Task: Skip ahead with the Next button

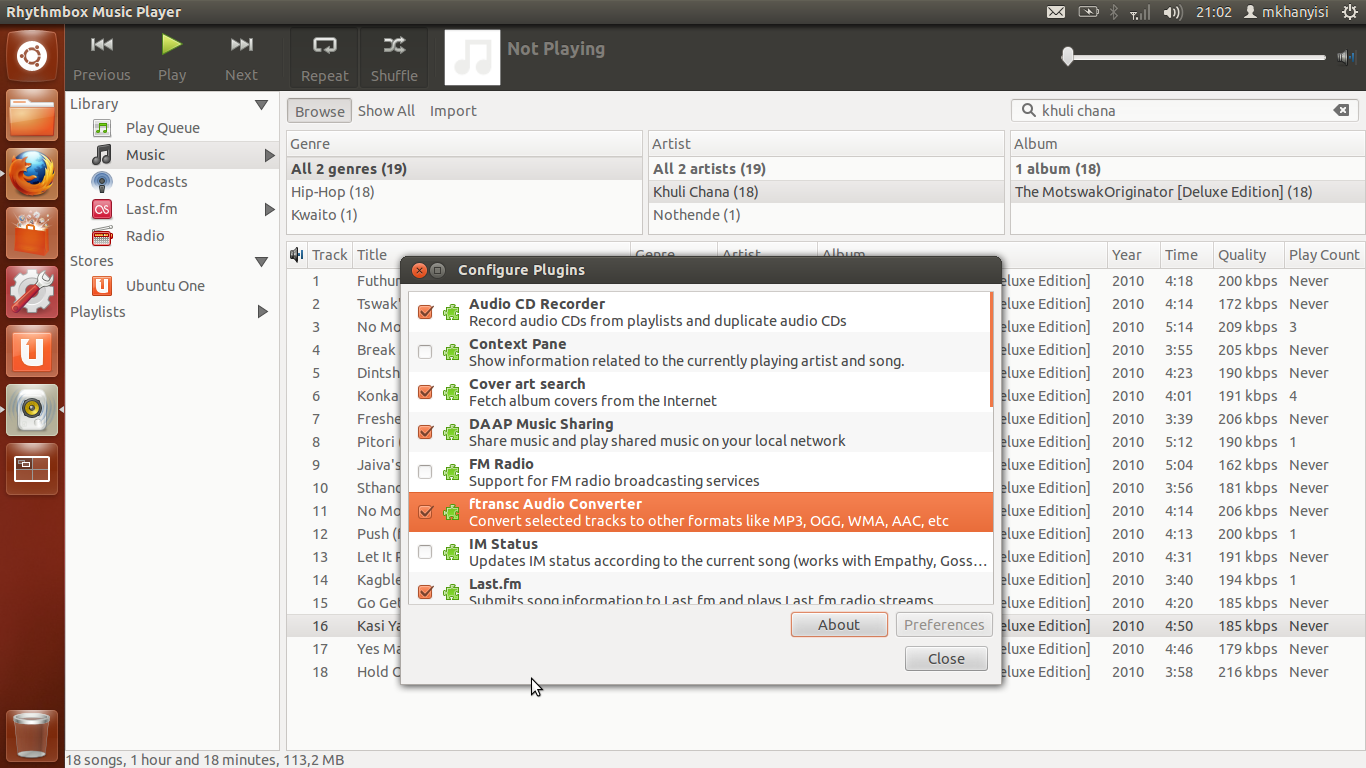Action: (x=241, y=58)
